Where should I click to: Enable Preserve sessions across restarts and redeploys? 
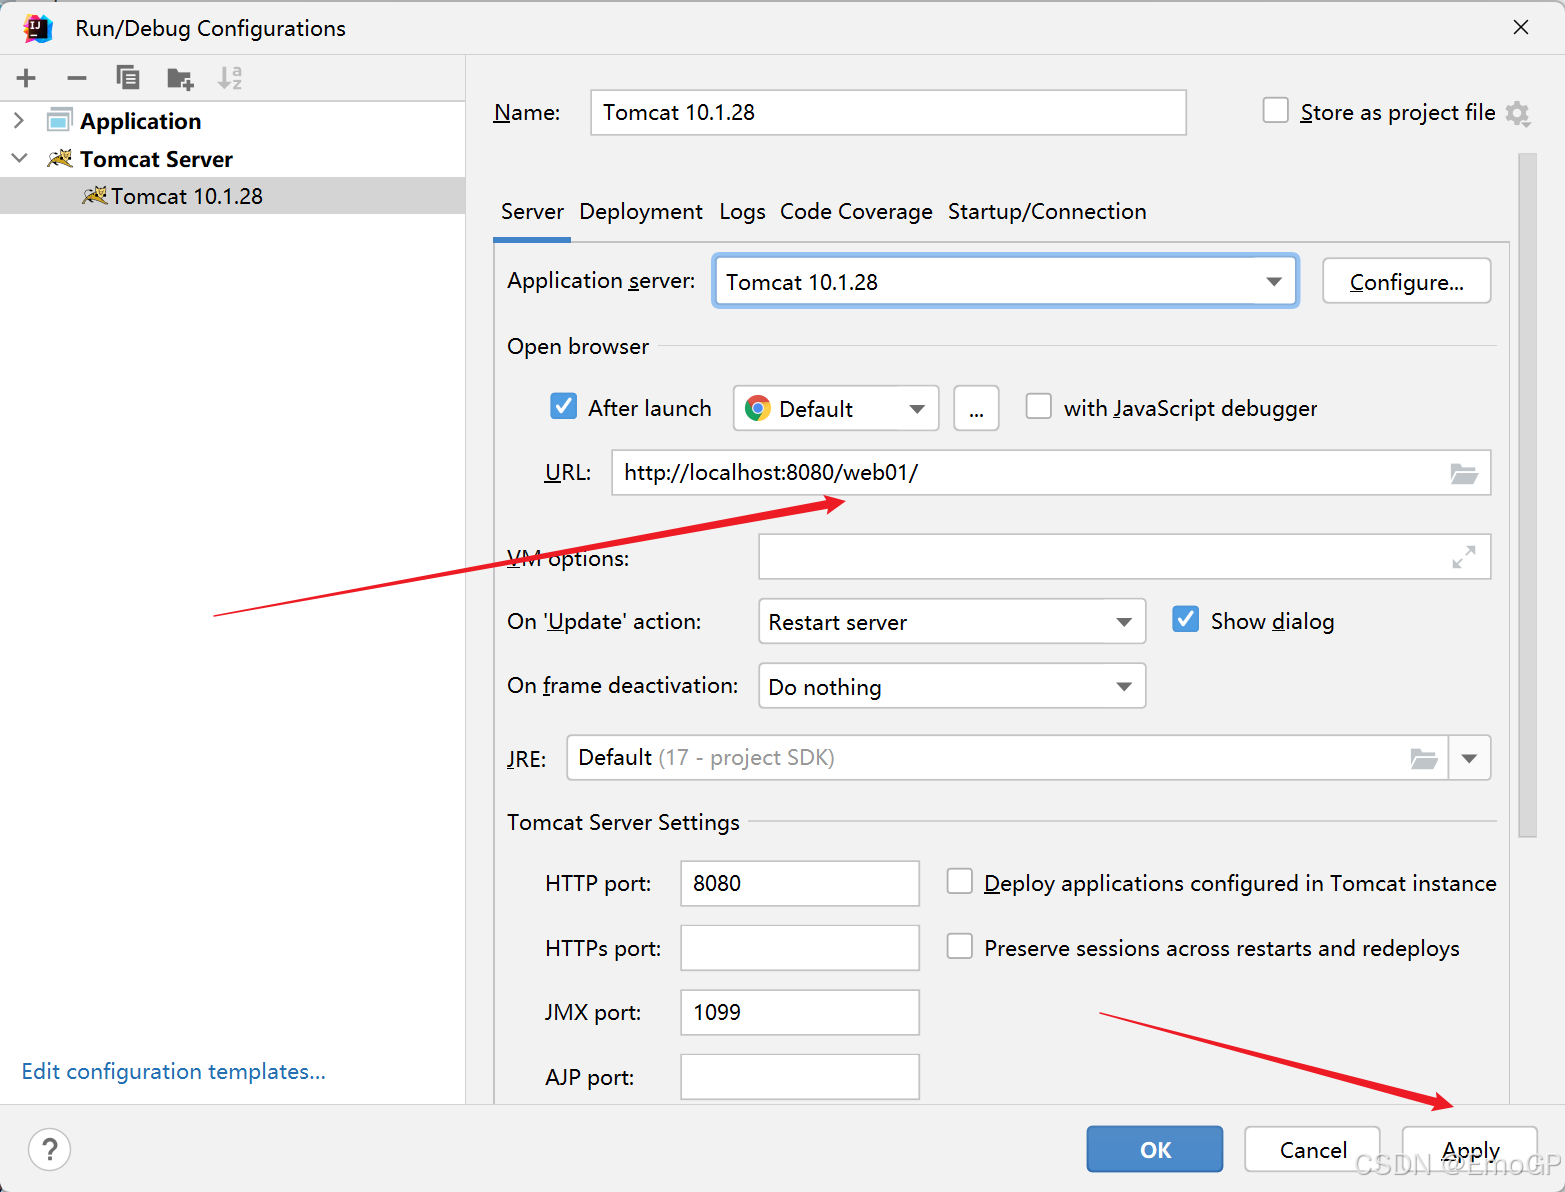coord(960,946)
